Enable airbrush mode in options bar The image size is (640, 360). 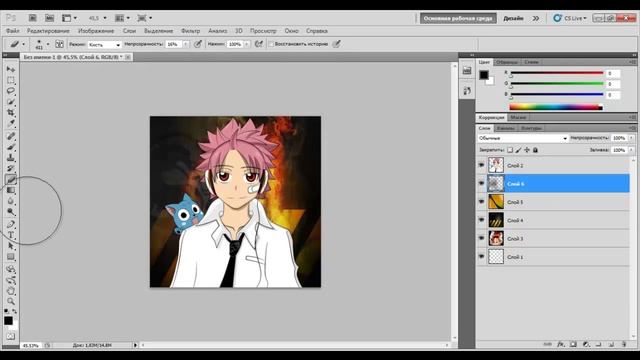click(x=258, y=44)
